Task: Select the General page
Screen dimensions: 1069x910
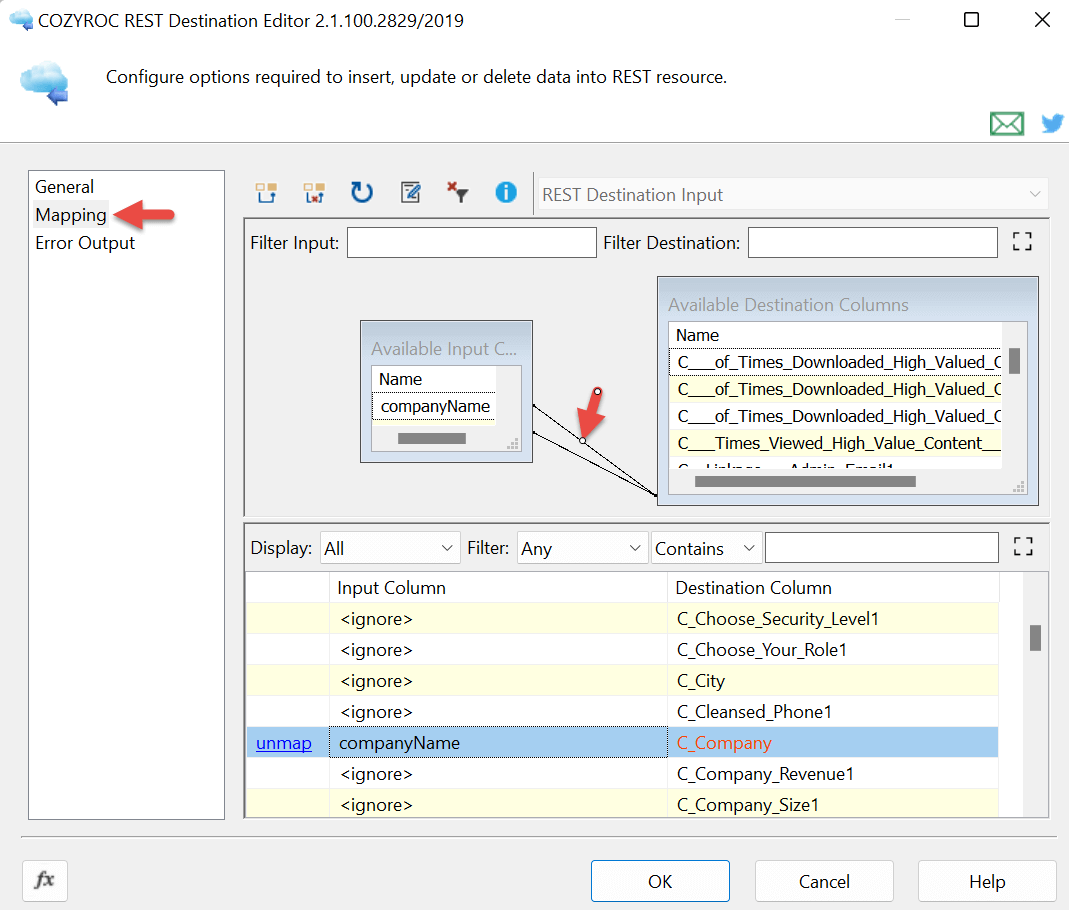Action: (65, 187)
